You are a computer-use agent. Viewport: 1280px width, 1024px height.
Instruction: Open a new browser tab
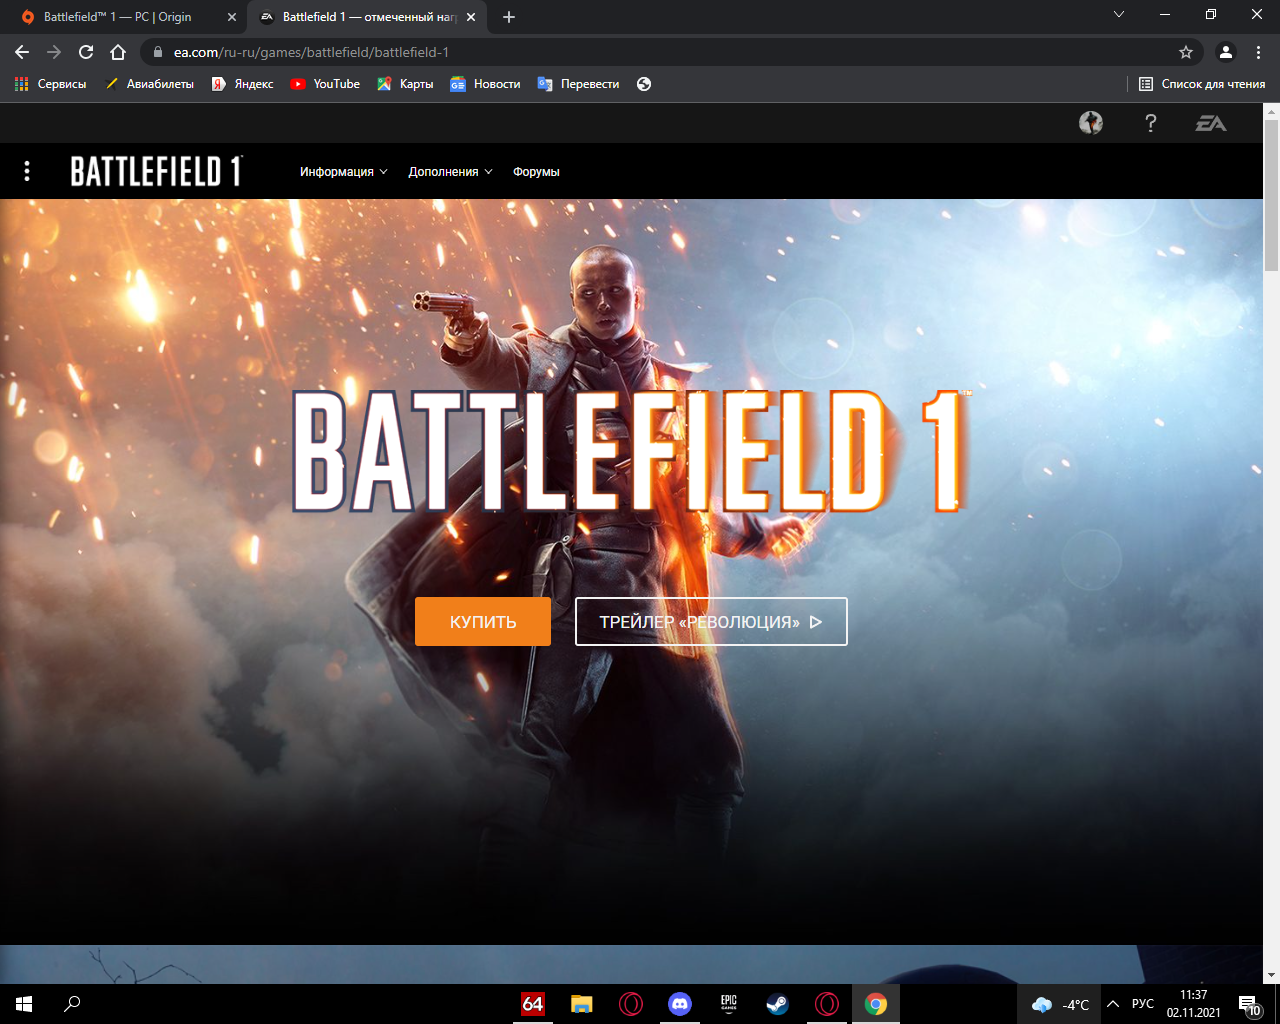[509, 17]
